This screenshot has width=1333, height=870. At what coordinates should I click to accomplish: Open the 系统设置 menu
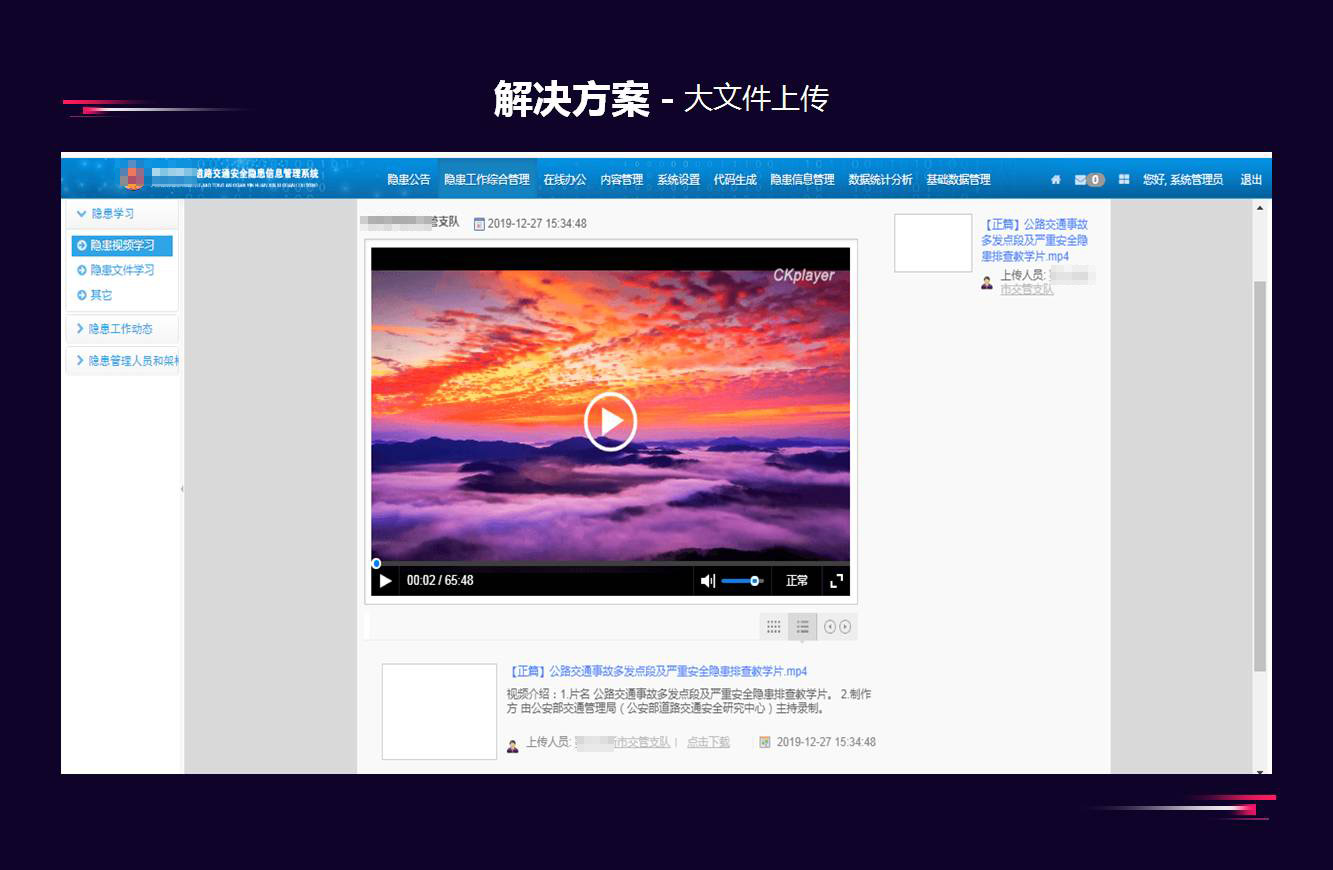tap(678, 179)
